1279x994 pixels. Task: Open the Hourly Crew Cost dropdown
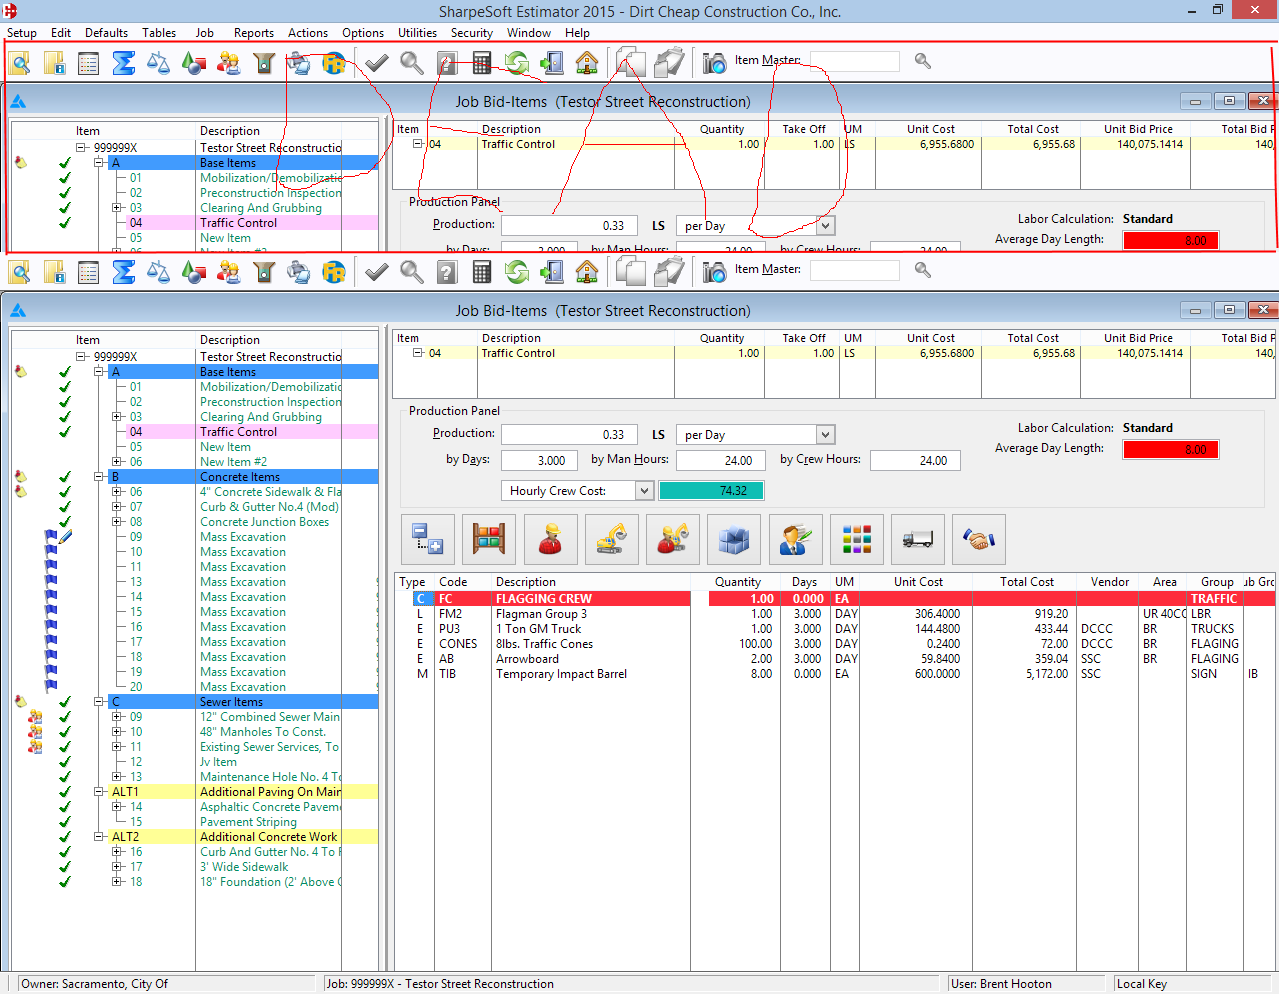point(645,491)
